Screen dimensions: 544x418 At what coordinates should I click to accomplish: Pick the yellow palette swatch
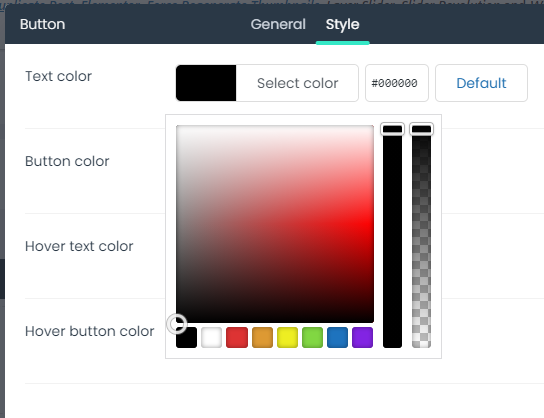click(x=287, y=337)
